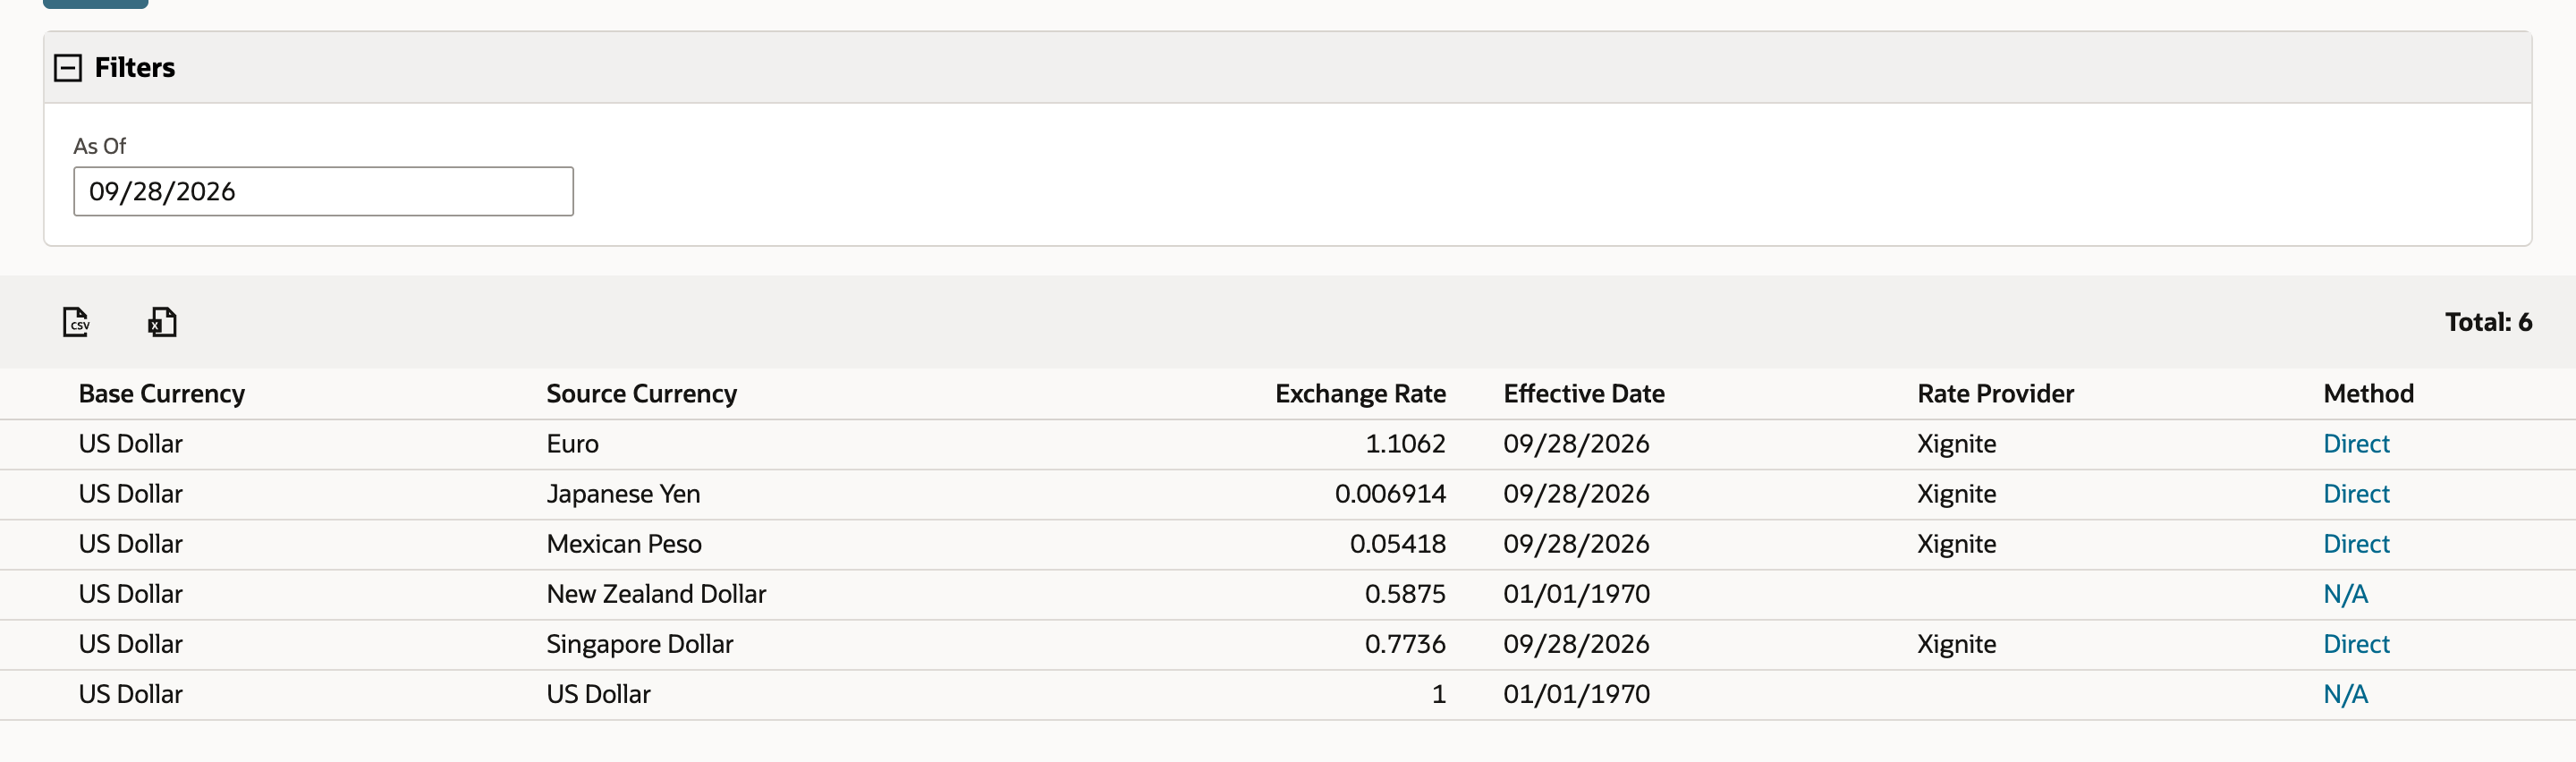Open Direct method link for Mexican Peso

[x=2356, y=544]
